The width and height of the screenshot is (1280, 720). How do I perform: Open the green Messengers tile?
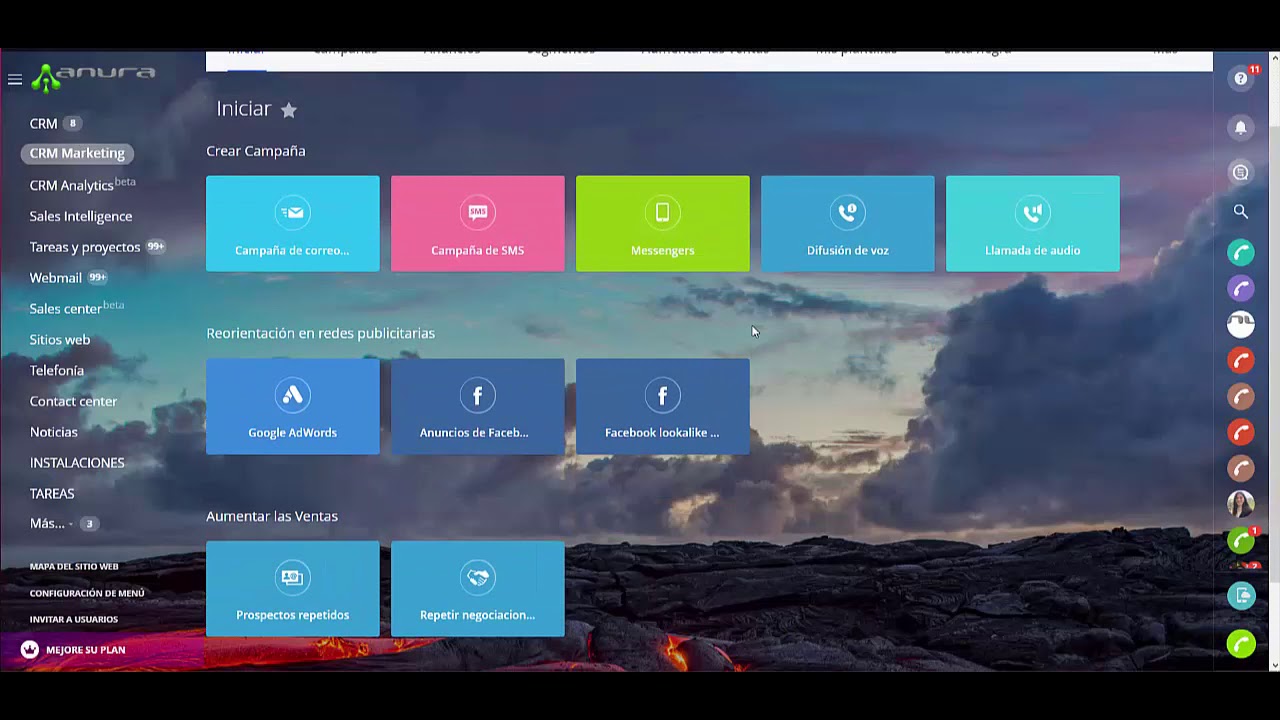click(663, 224)
